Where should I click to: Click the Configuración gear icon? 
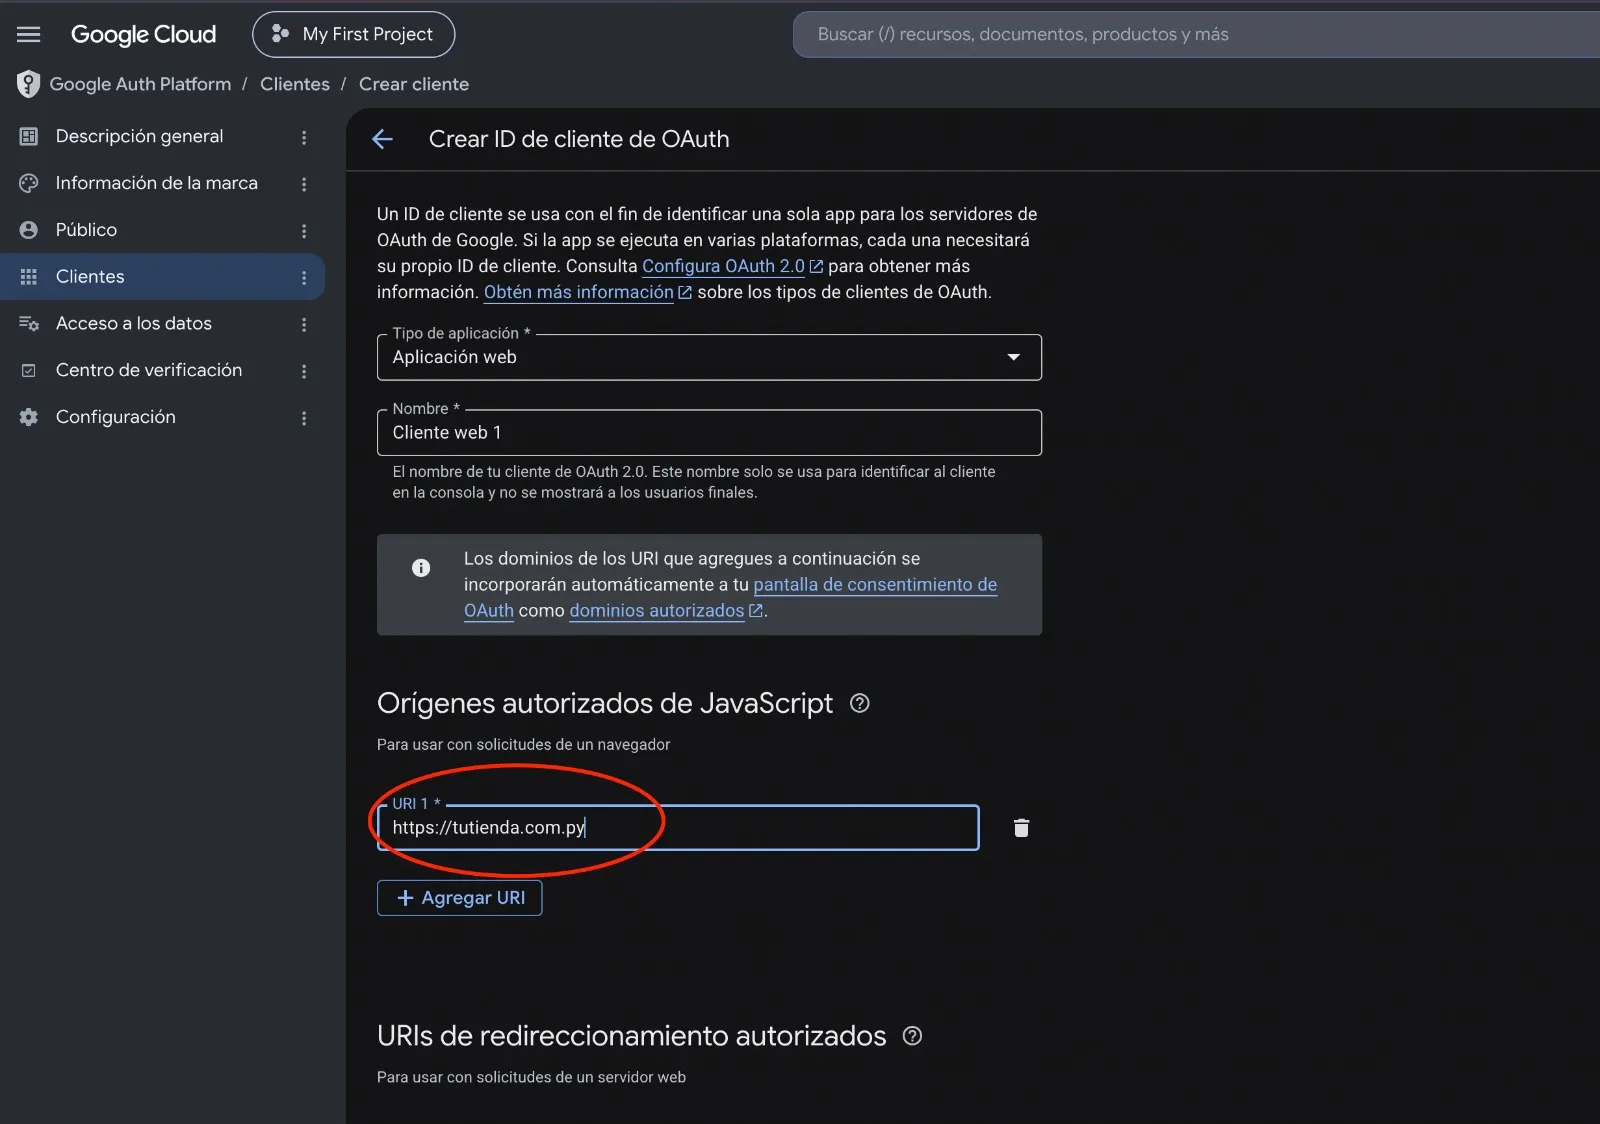29,417
